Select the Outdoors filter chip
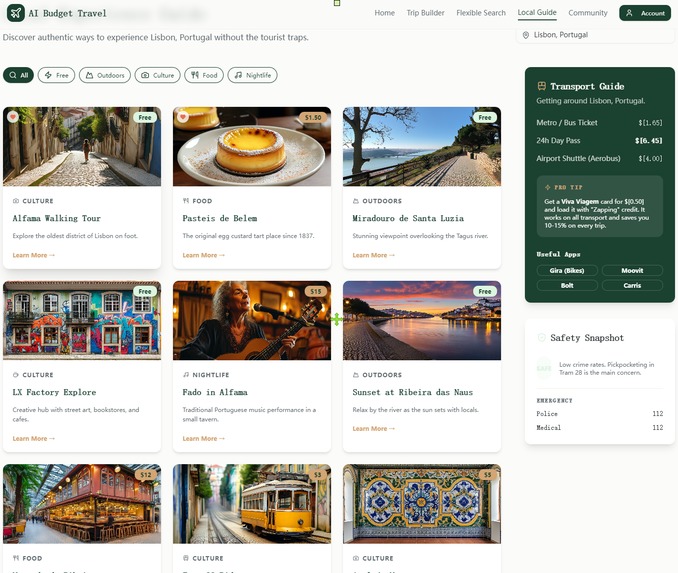 point(105,75)
